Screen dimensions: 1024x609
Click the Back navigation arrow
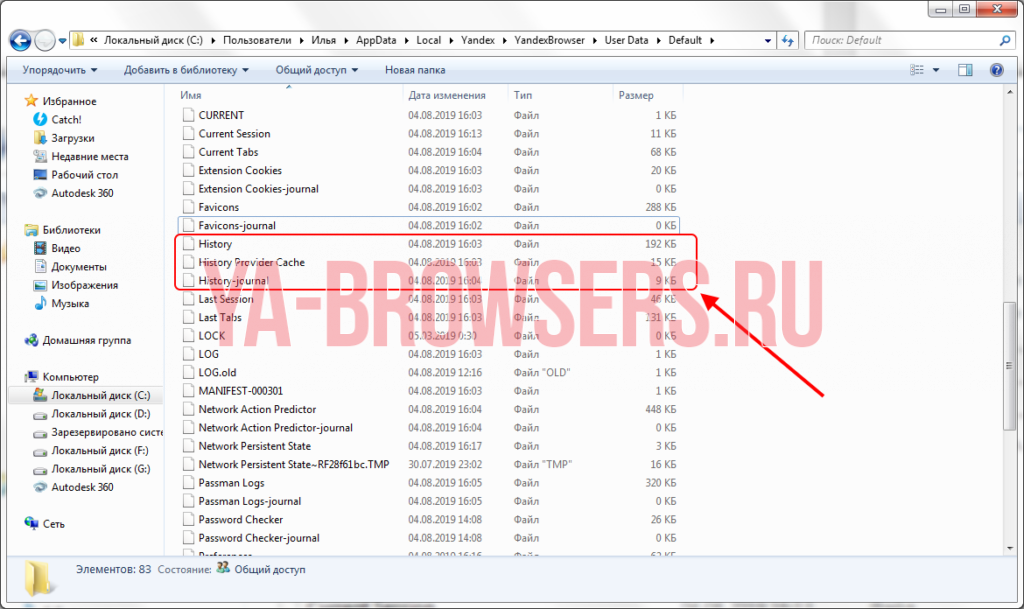point(19,40)
